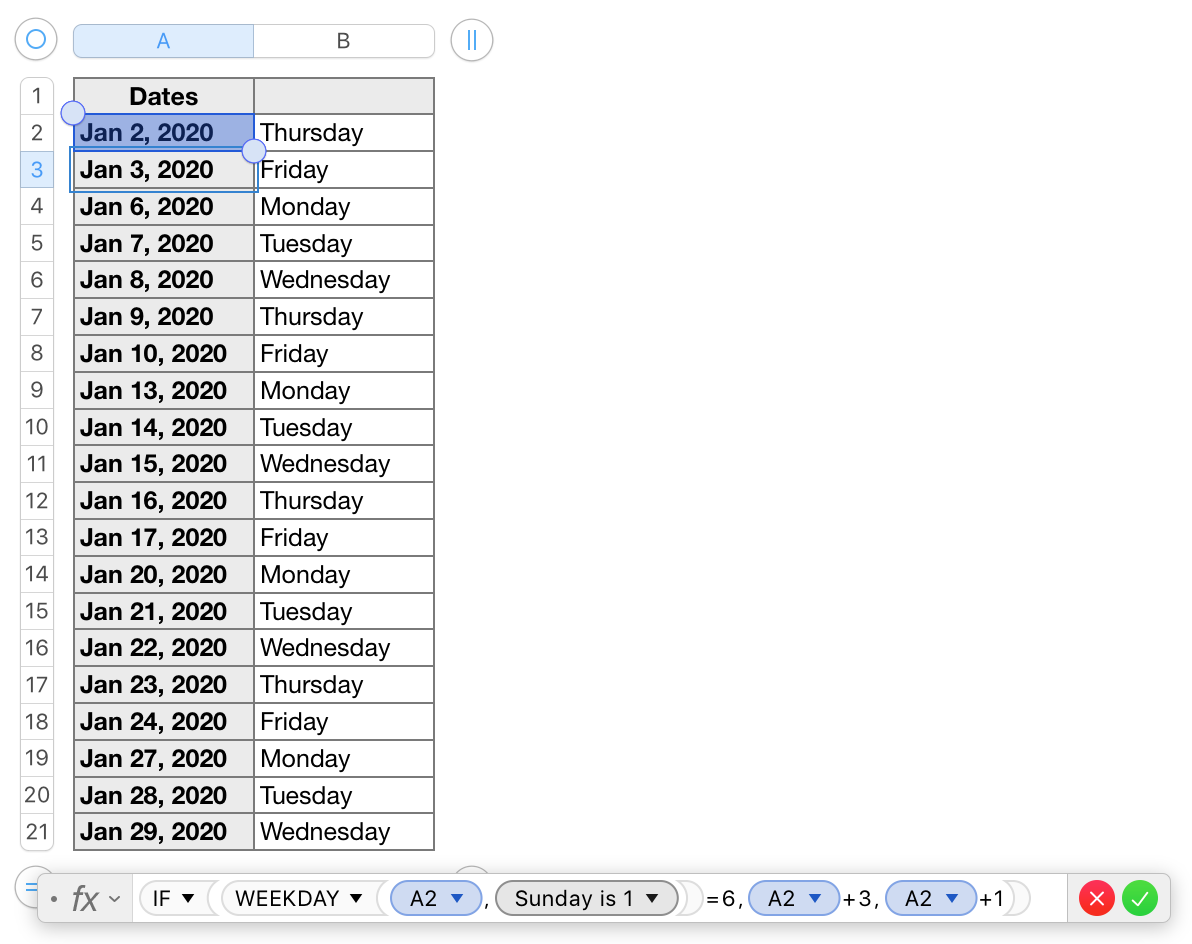Click the cell 'Jan 15, 2020'
The height and width of the screenshot is (944, 1192).
click(x=163, y=464)
